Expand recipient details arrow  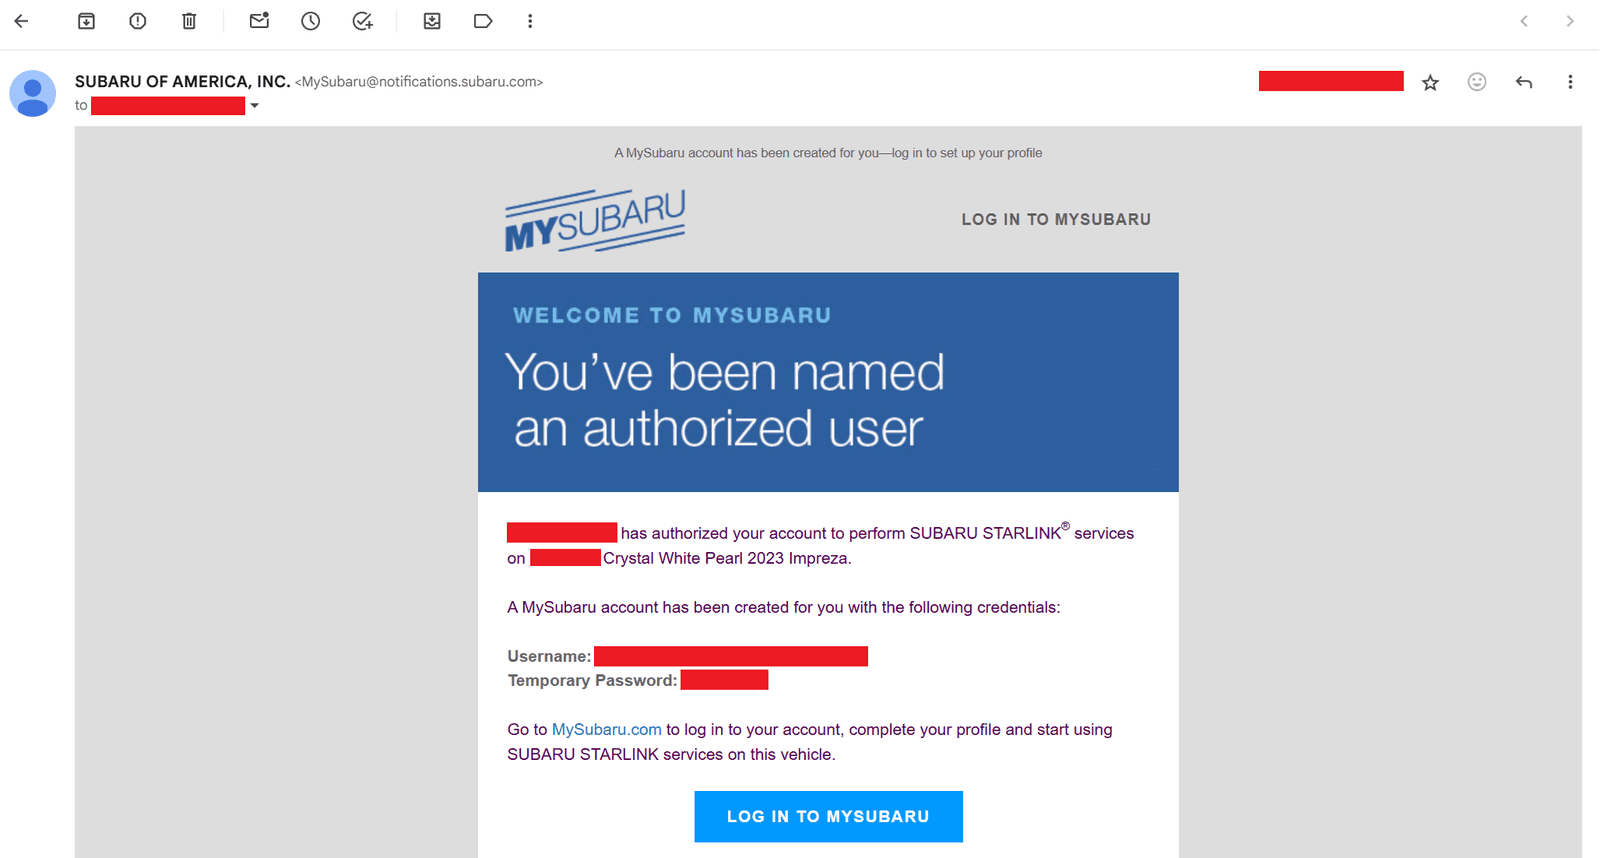click(255, 106)
